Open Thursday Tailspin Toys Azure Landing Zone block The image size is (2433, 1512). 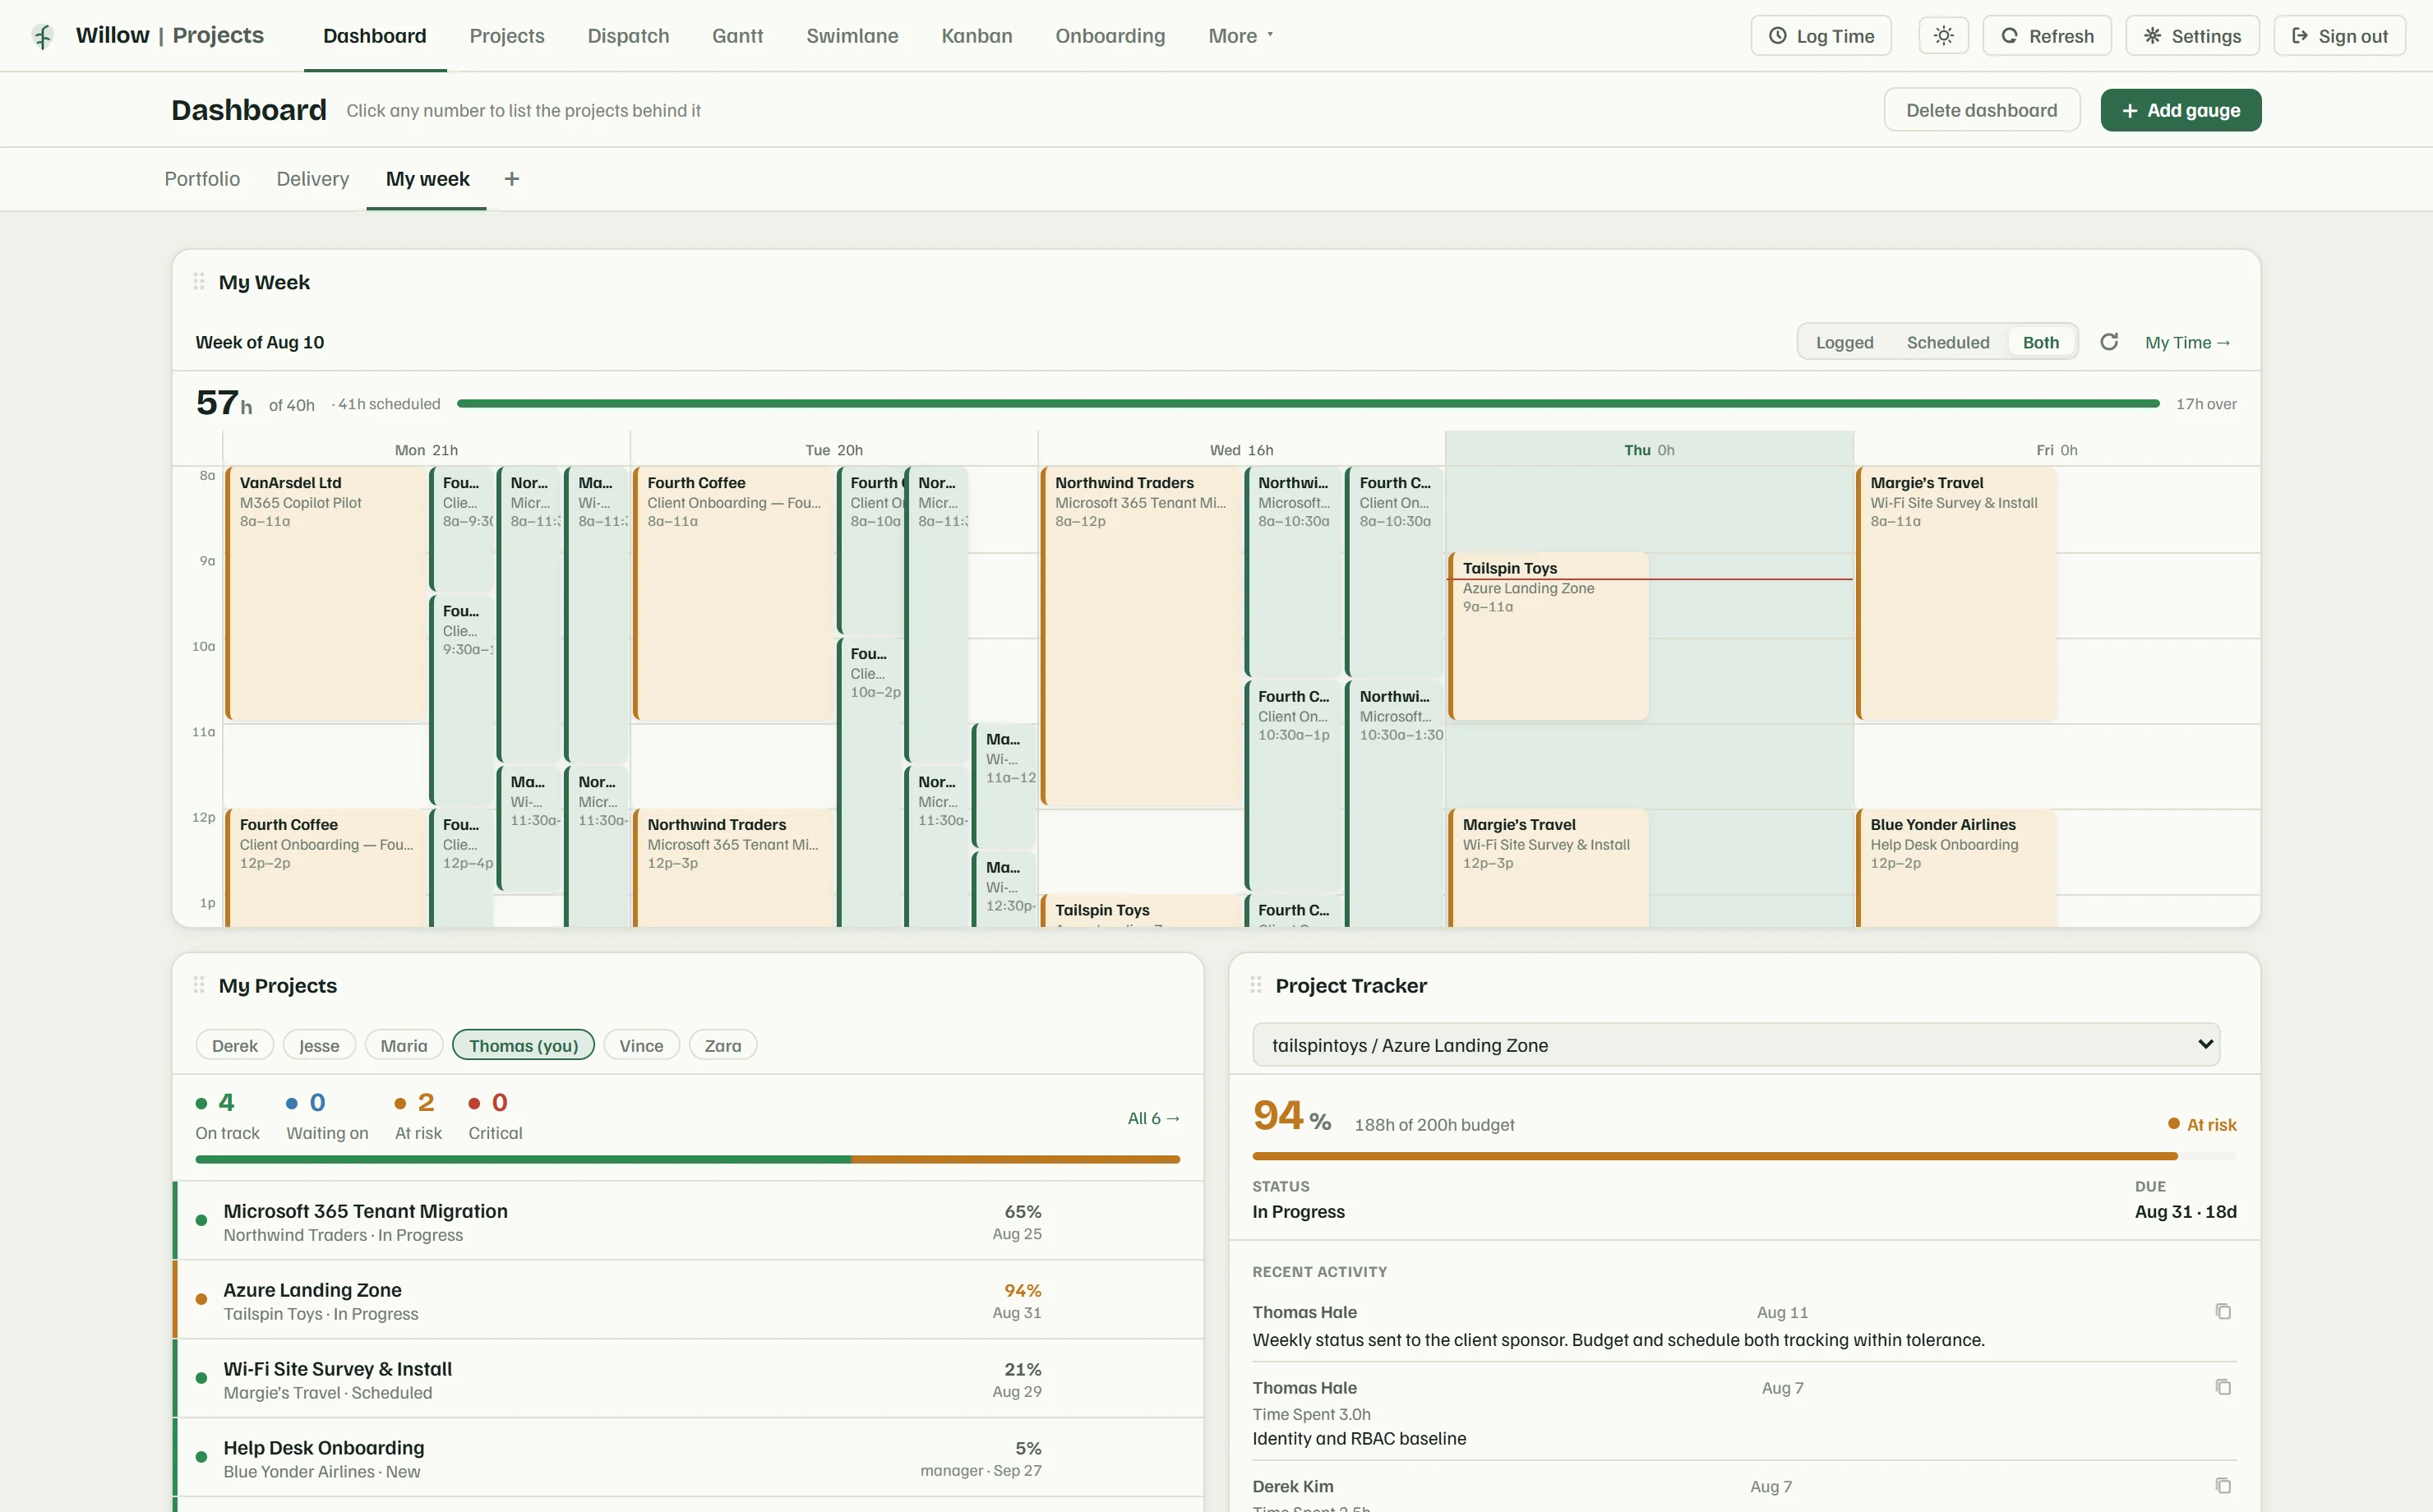(x=1548, y=636)
